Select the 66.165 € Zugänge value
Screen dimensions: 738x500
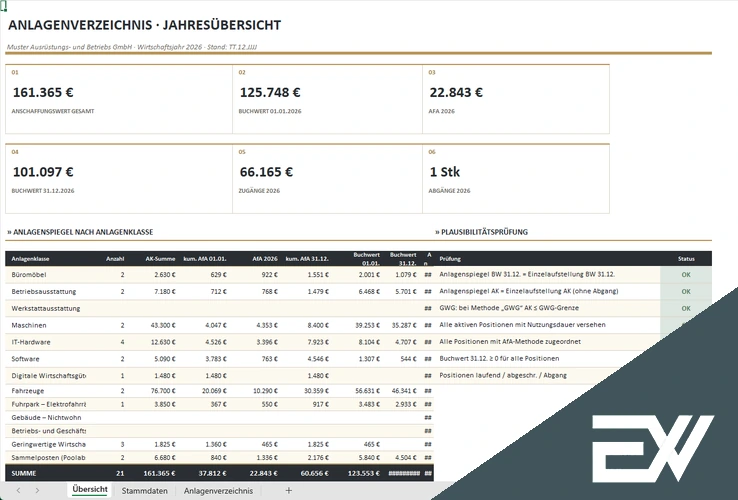(x=266, y=172)
